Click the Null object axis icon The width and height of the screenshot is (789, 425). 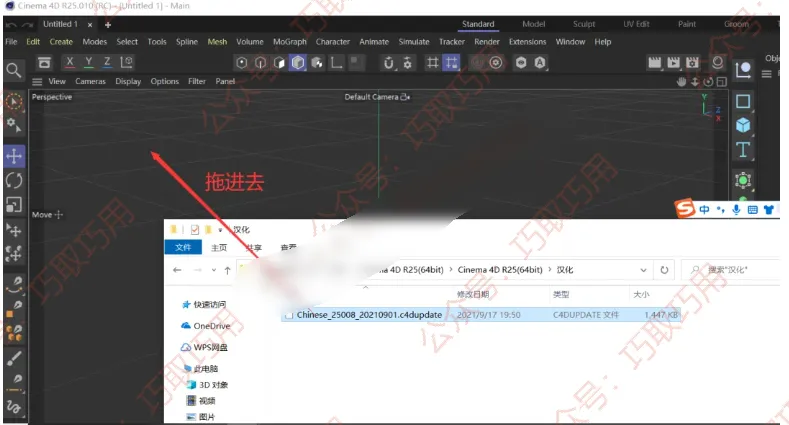(743, 70)
